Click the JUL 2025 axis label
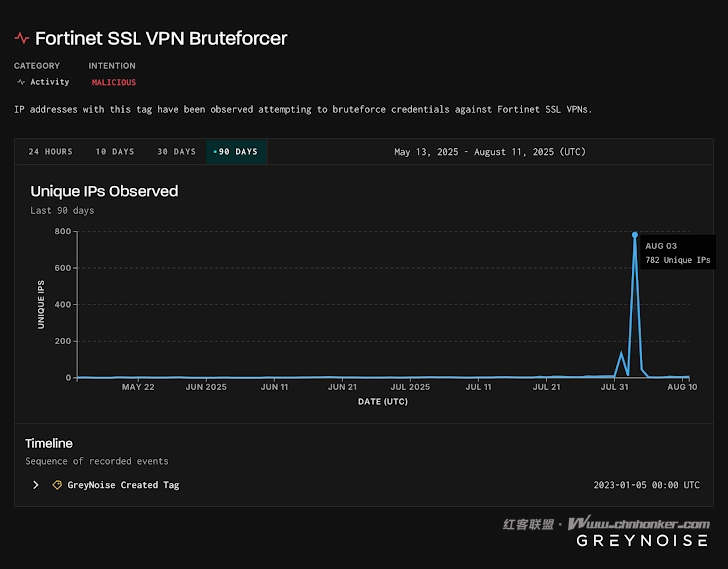The height and width of the screenshot is (569, 728). click(x=410, y=387)
